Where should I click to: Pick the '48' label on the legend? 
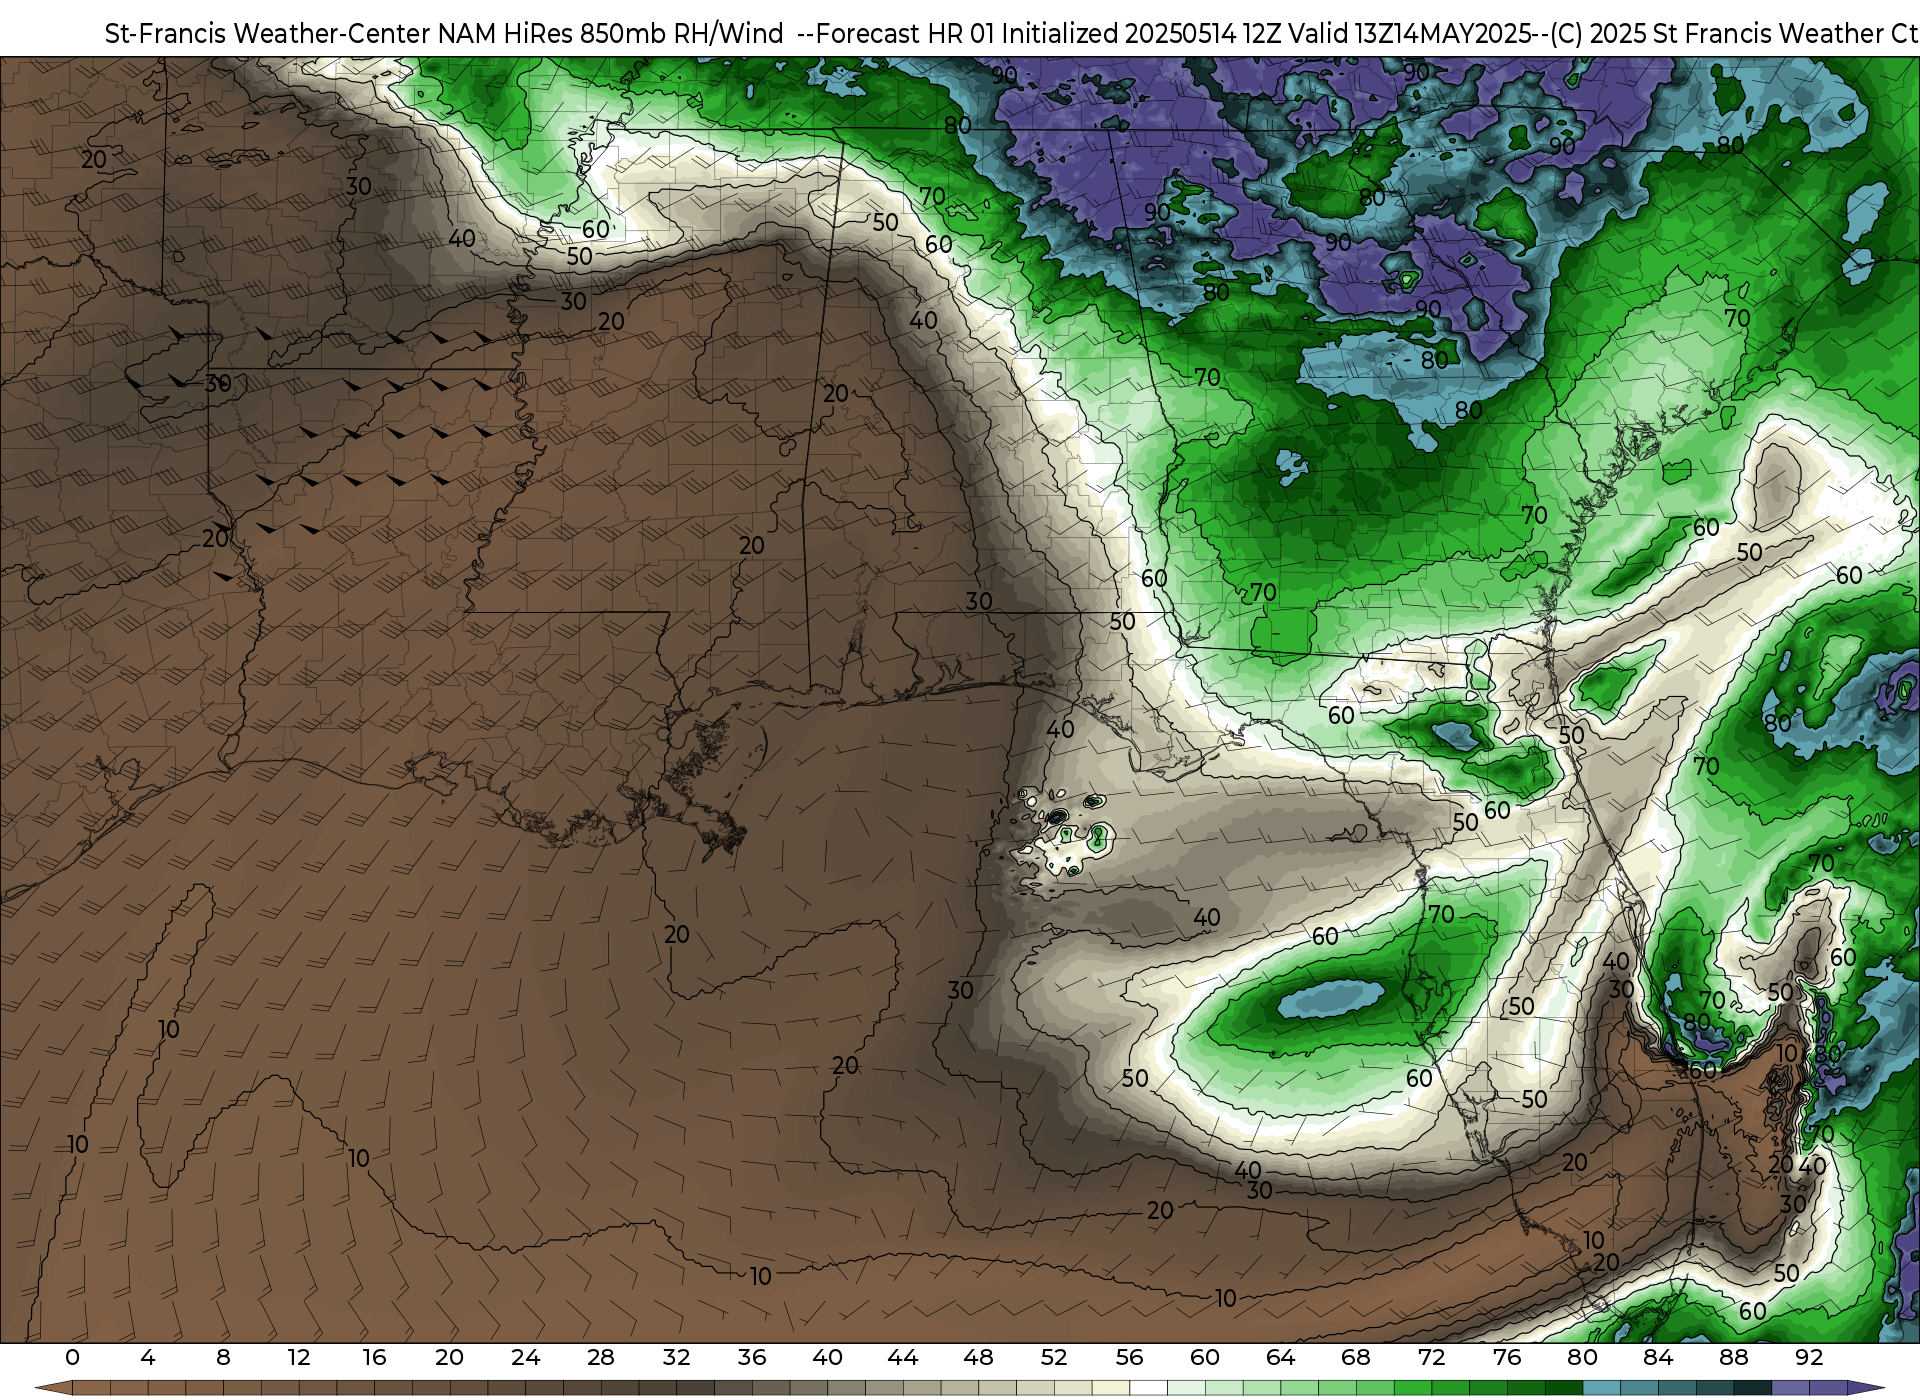978,1357
